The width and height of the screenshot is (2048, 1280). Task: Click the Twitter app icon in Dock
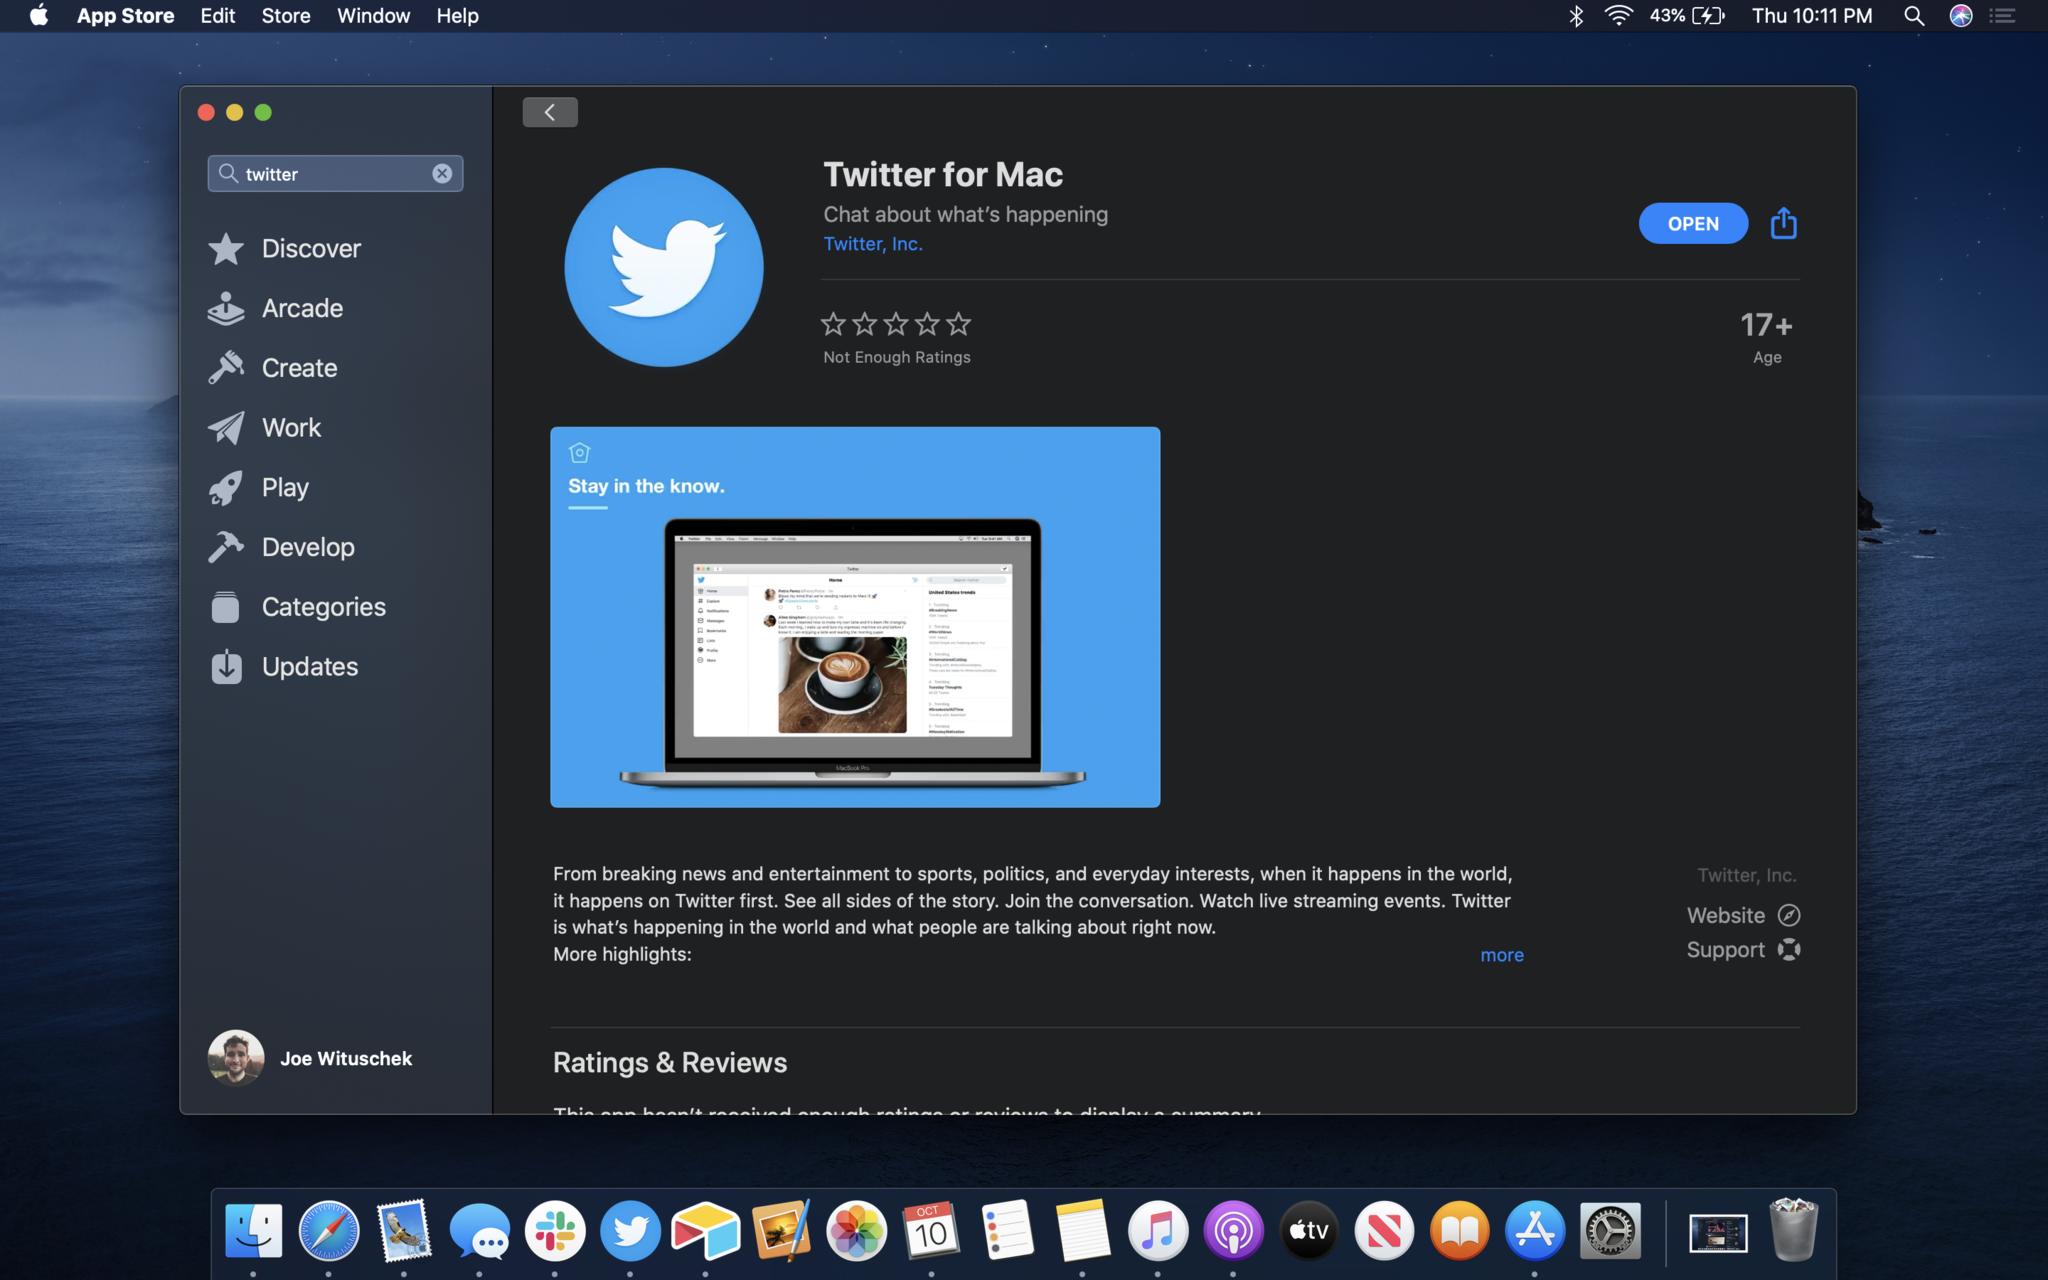point(630,1228)
